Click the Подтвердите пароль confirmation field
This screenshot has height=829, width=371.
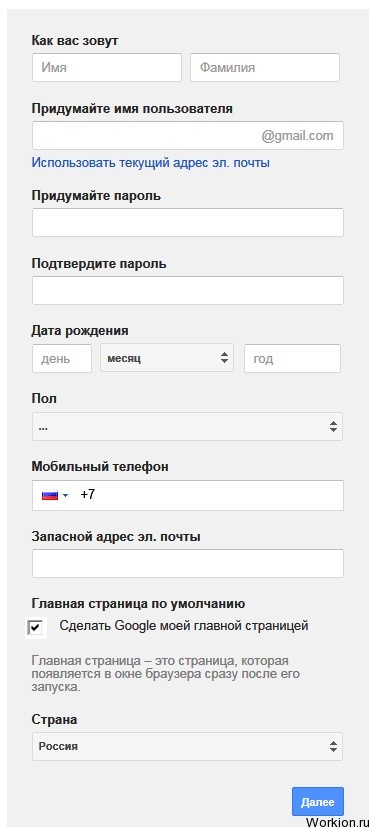188,290
